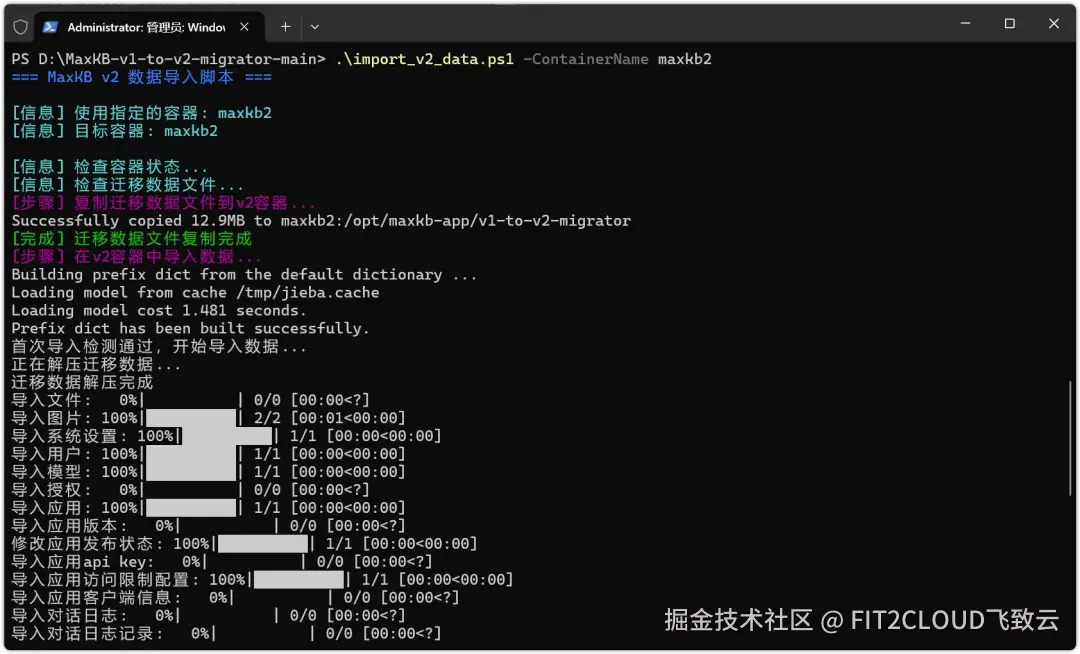Click 'Loading model cost 1.481 seconds' line

point(159,310)
